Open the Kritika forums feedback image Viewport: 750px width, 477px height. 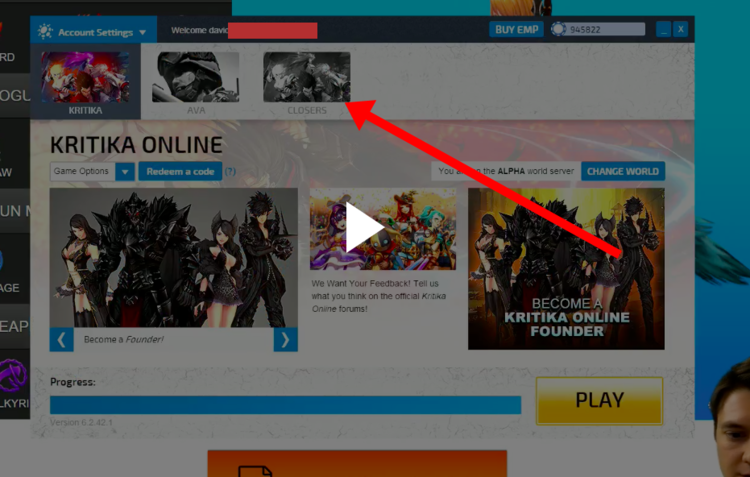383,230
